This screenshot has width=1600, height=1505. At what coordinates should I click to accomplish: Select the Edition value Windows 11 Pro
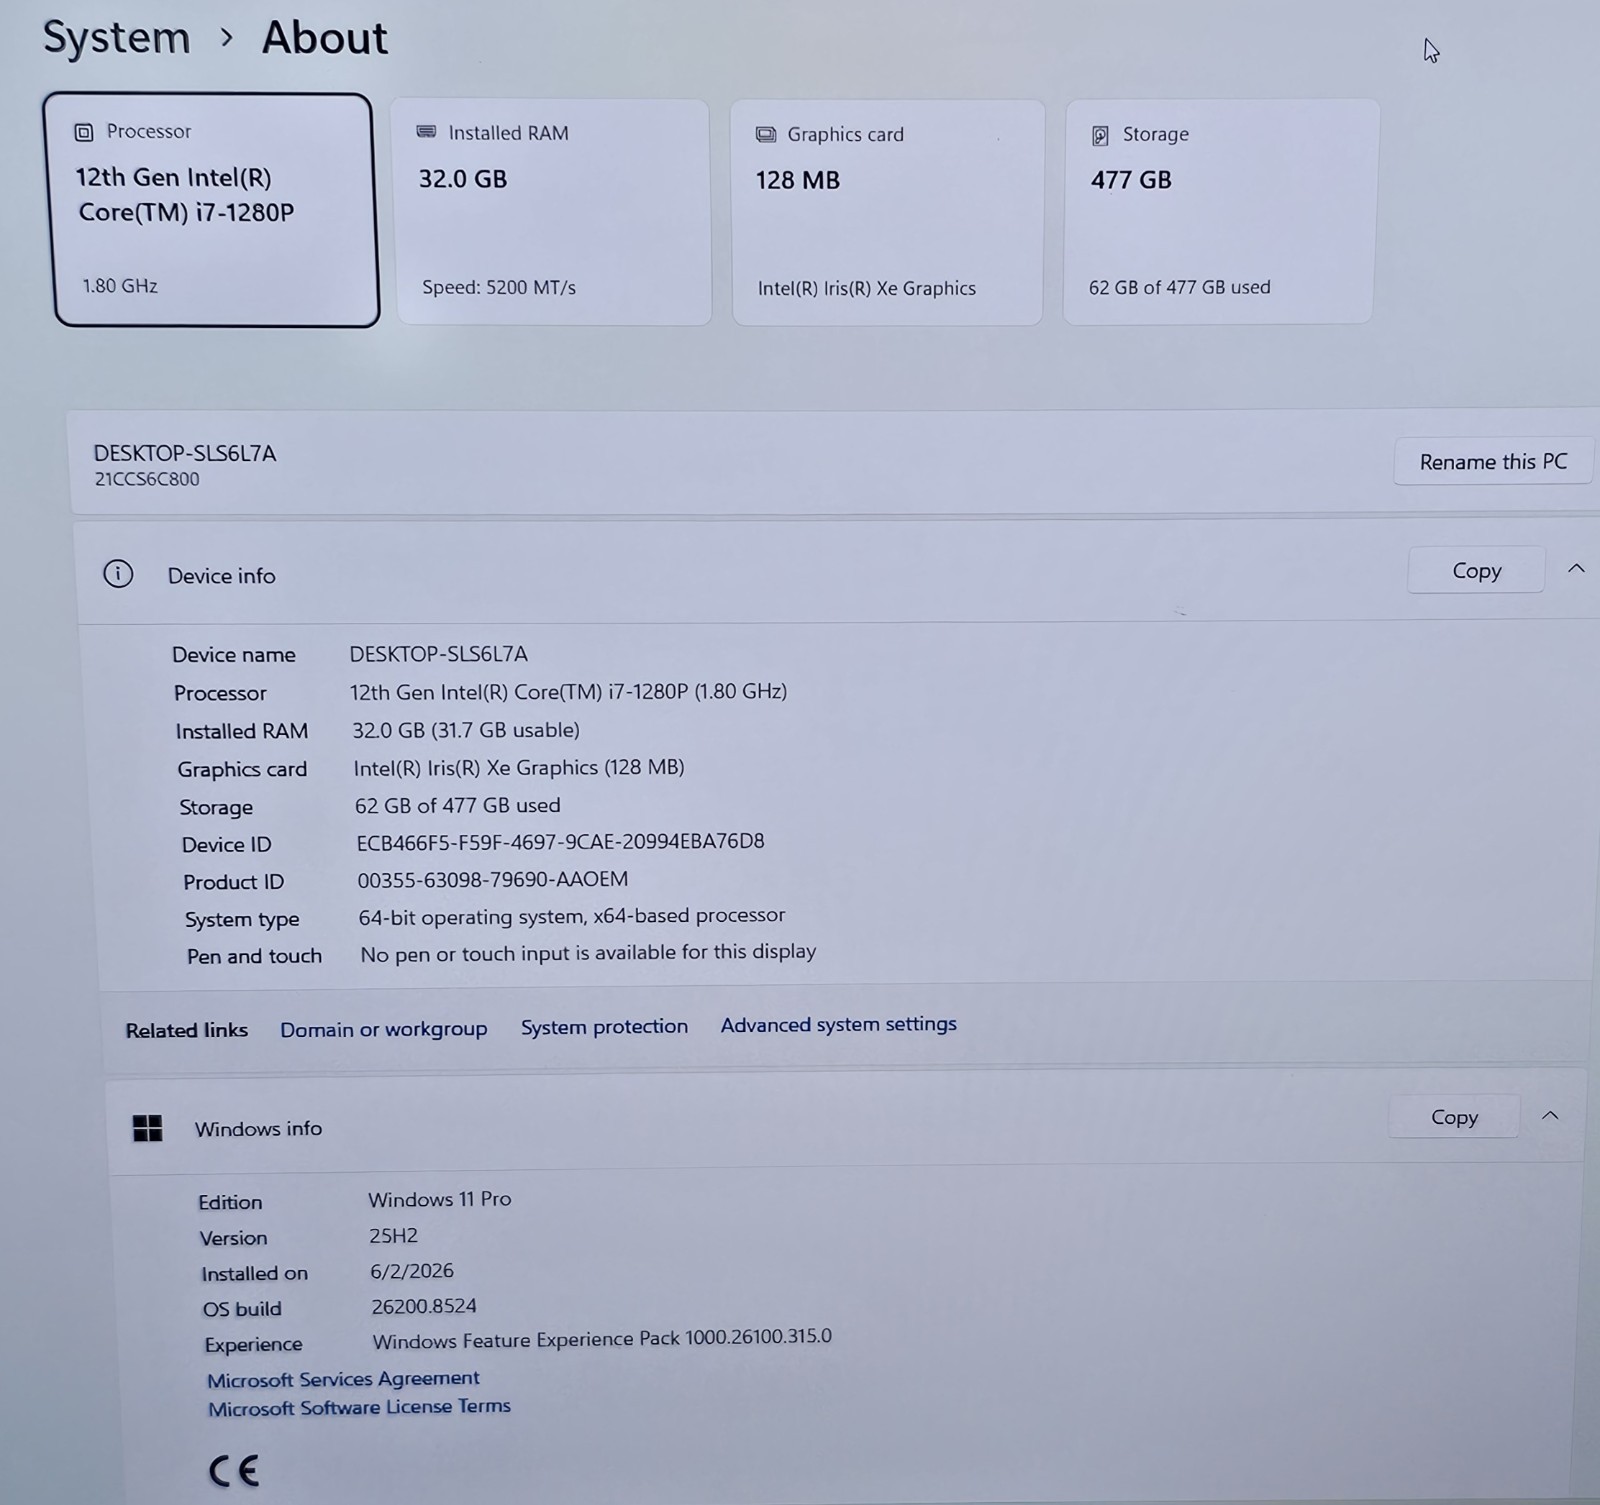[439, 1199]
